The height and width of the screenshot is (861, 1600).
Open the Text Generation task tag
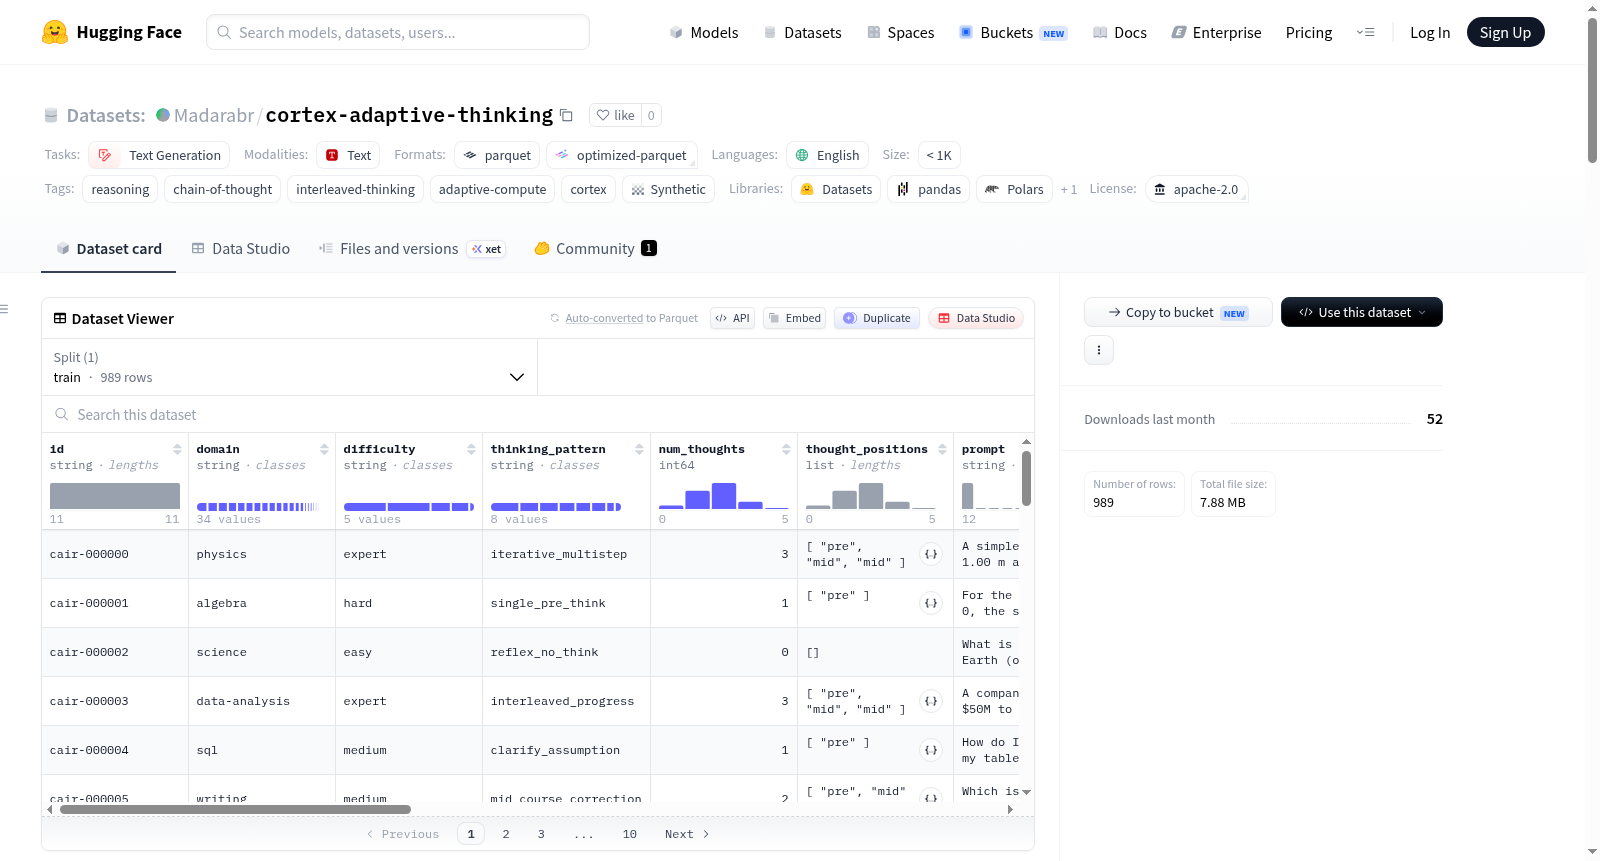tap(159, 155)
